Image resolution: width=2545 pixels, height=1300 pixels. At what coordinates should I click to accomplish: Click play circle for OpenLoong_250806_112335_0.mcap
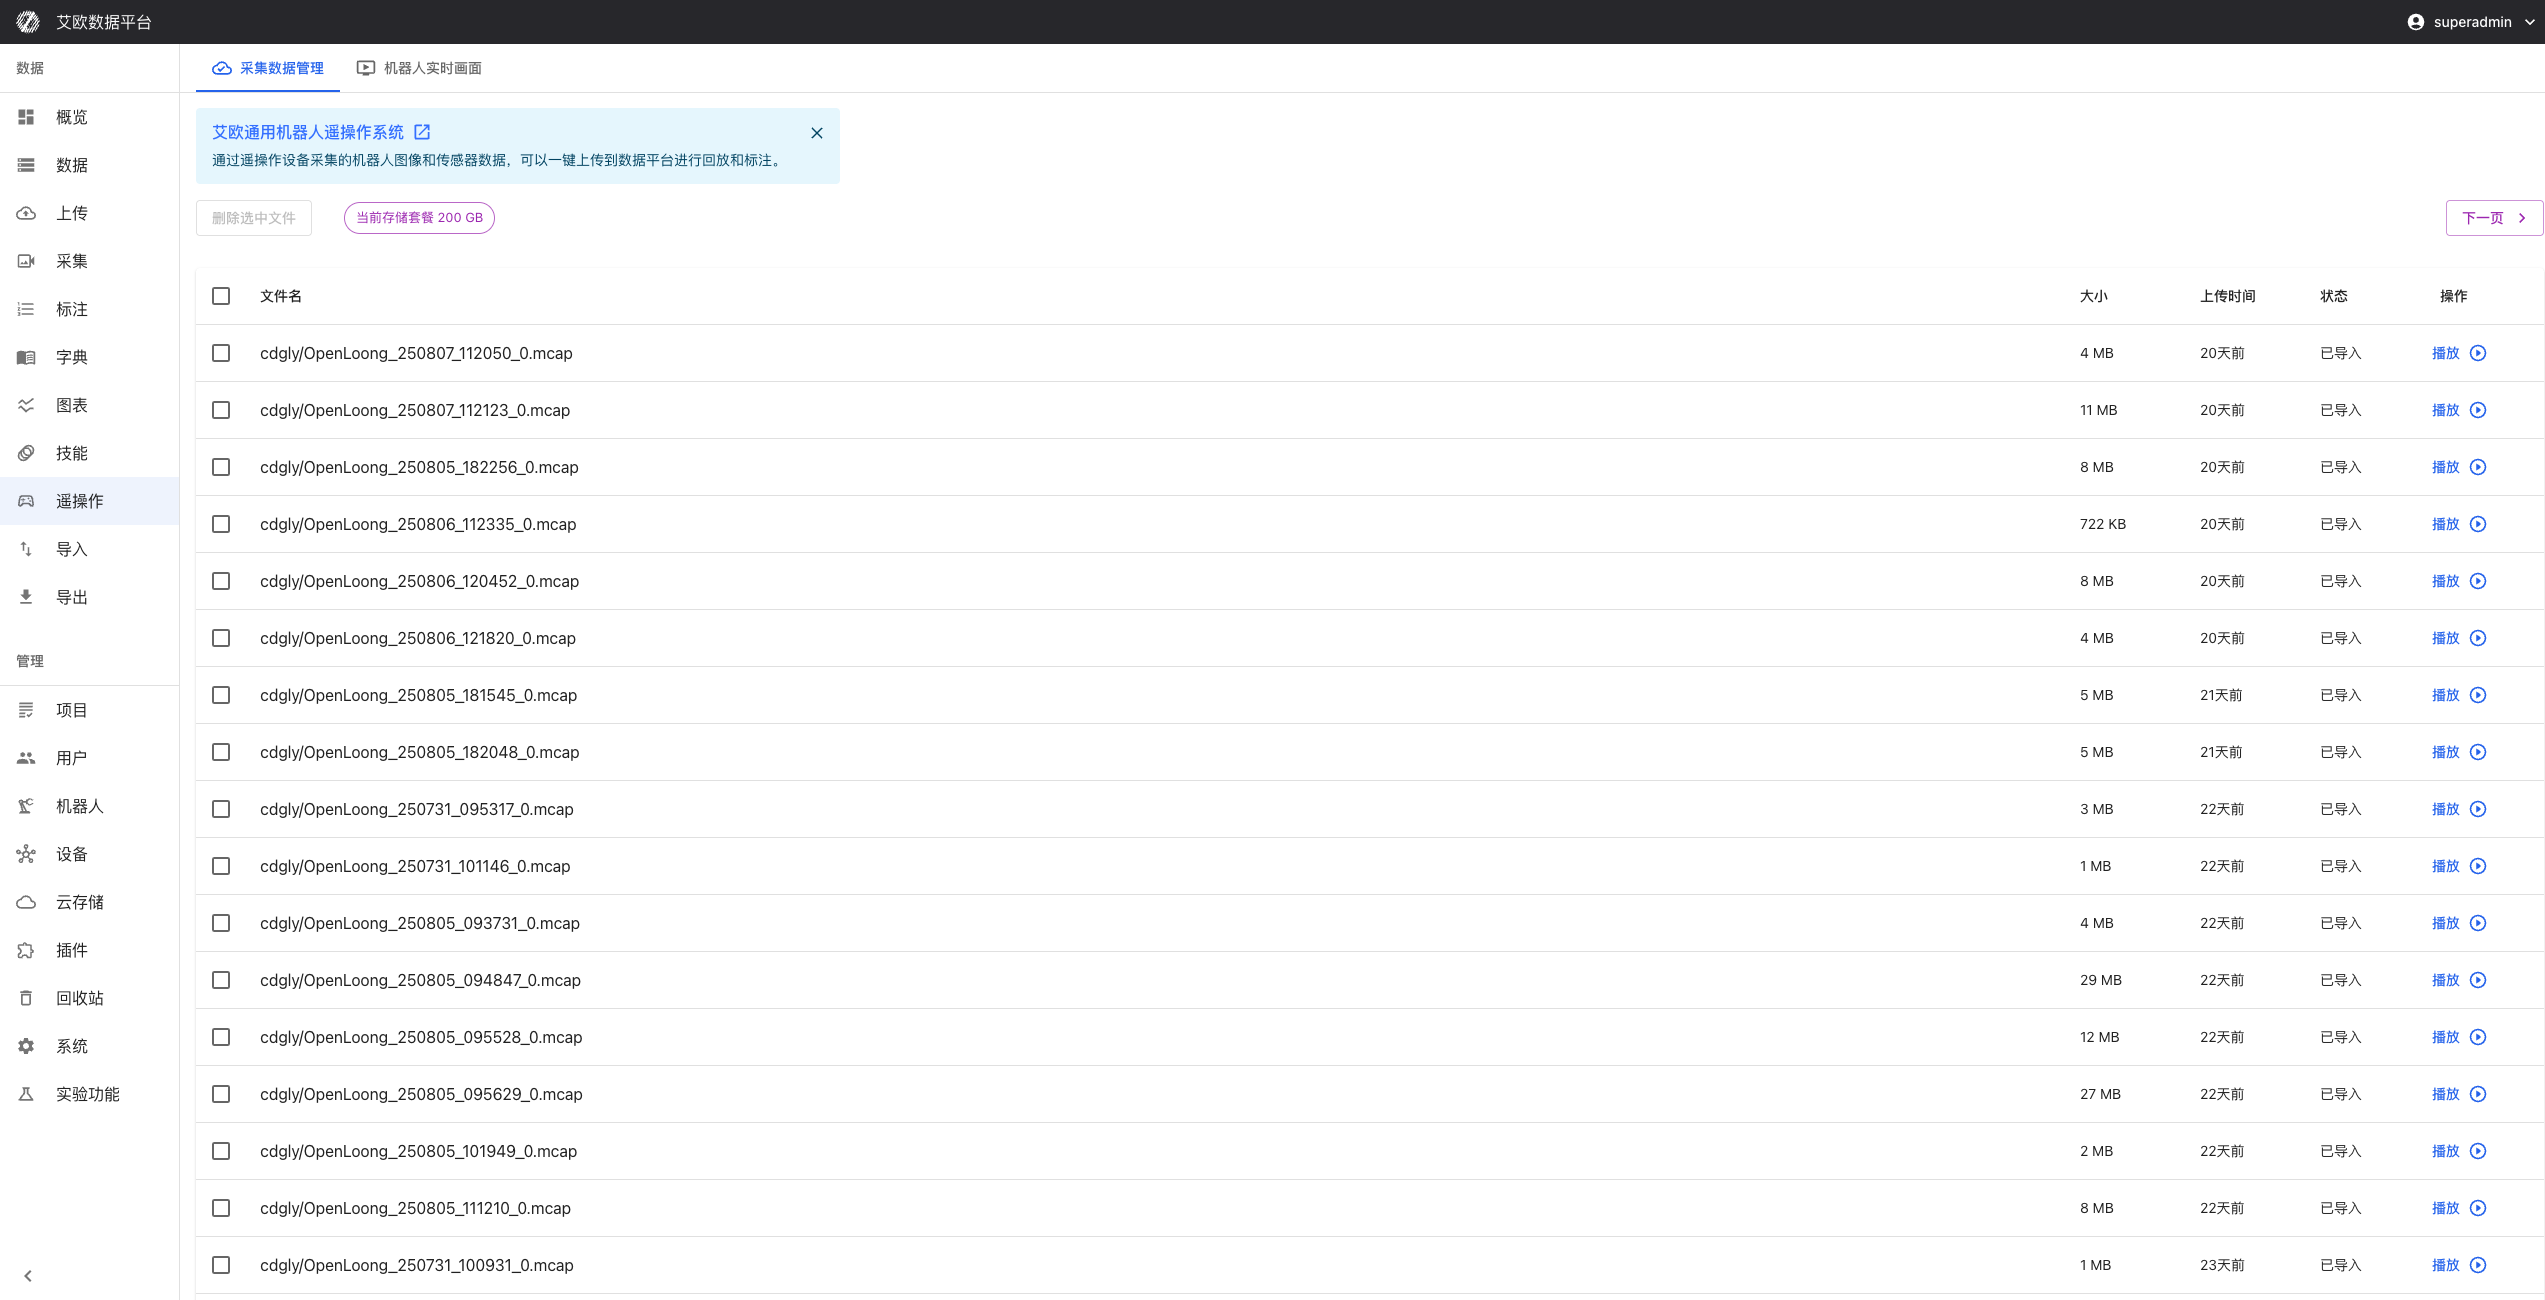(x=2478, y=524)
